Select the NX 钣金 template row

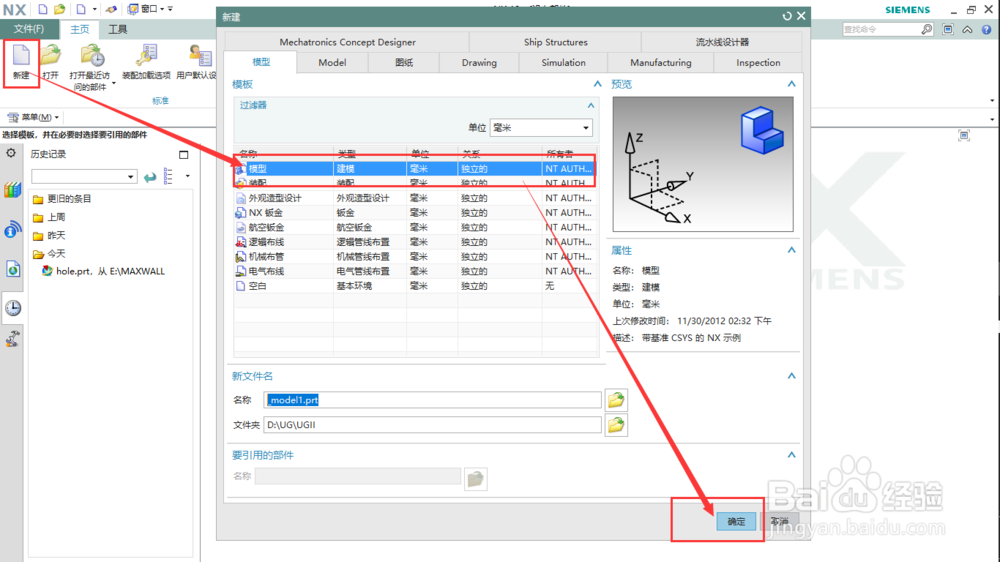pyautogui.click(x=415, y=213)
